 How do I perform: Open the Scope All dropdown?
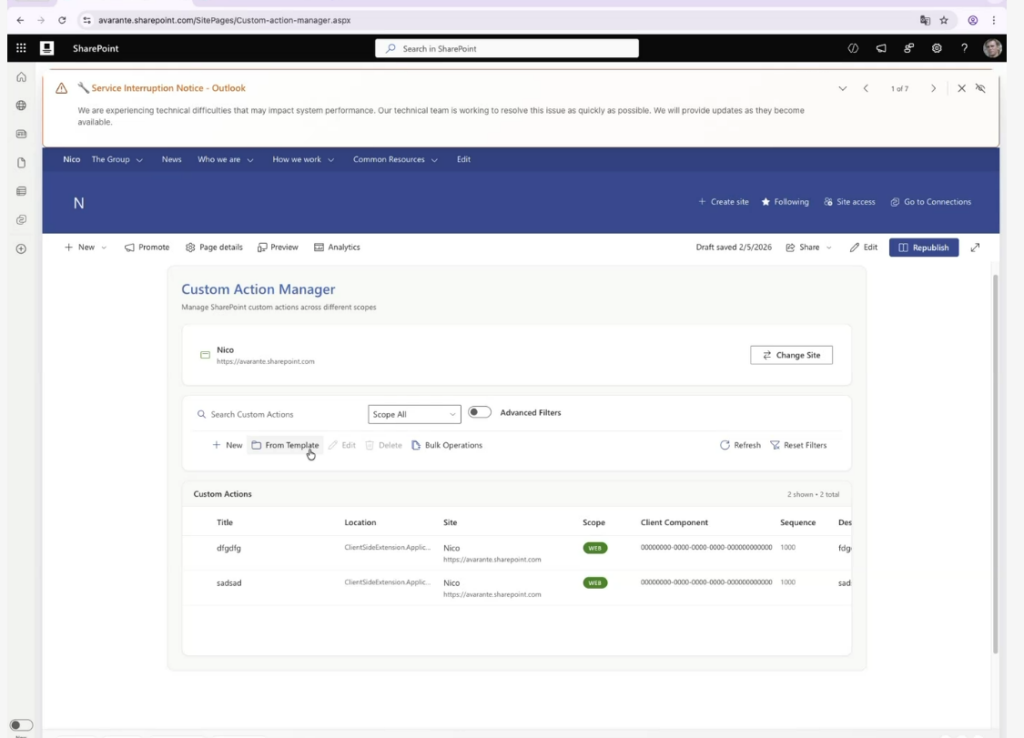pyautogui.click(x=414, y=414)
